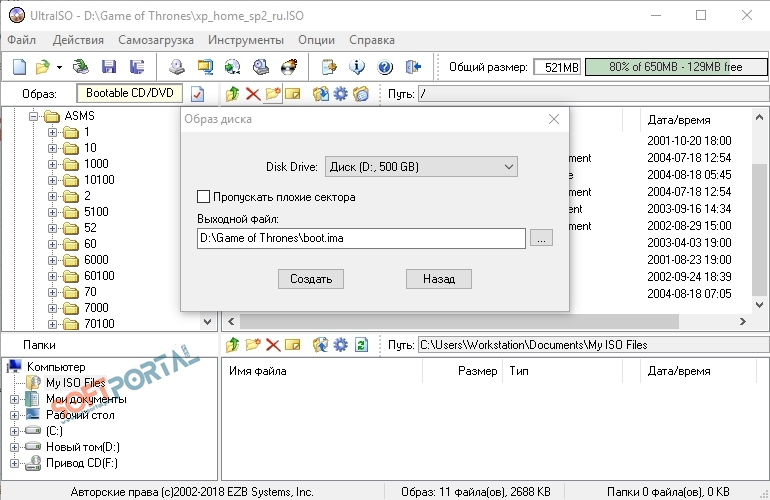Click the image pane red X delete icon
Viewport: 770px width, 500px height.
point(253,93)
